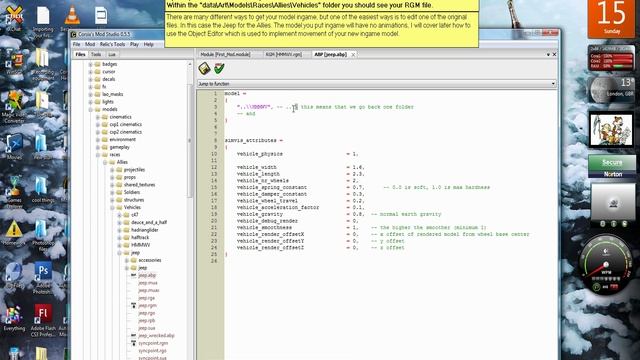Select the halftrack folder
Screen dimensions: 640x360
pos(140,238)
